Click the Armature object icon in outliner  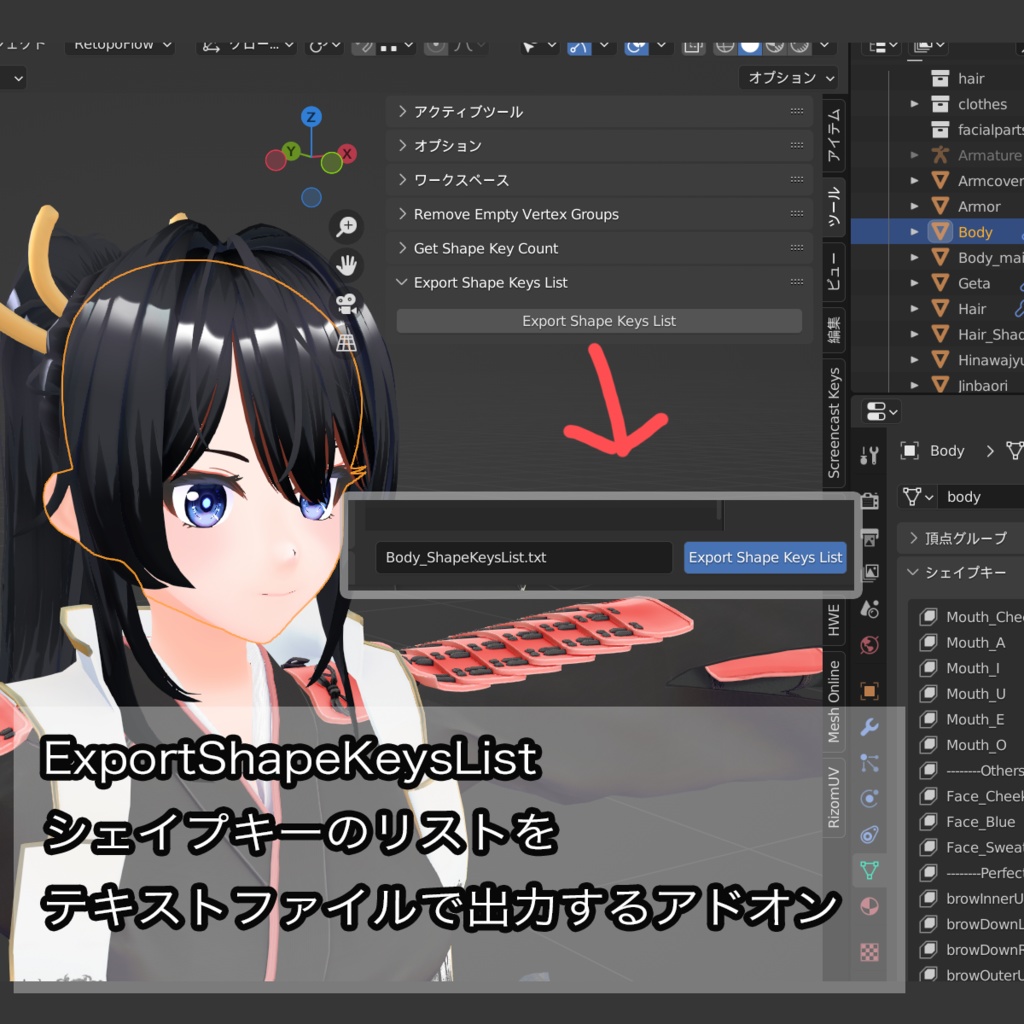940,155
